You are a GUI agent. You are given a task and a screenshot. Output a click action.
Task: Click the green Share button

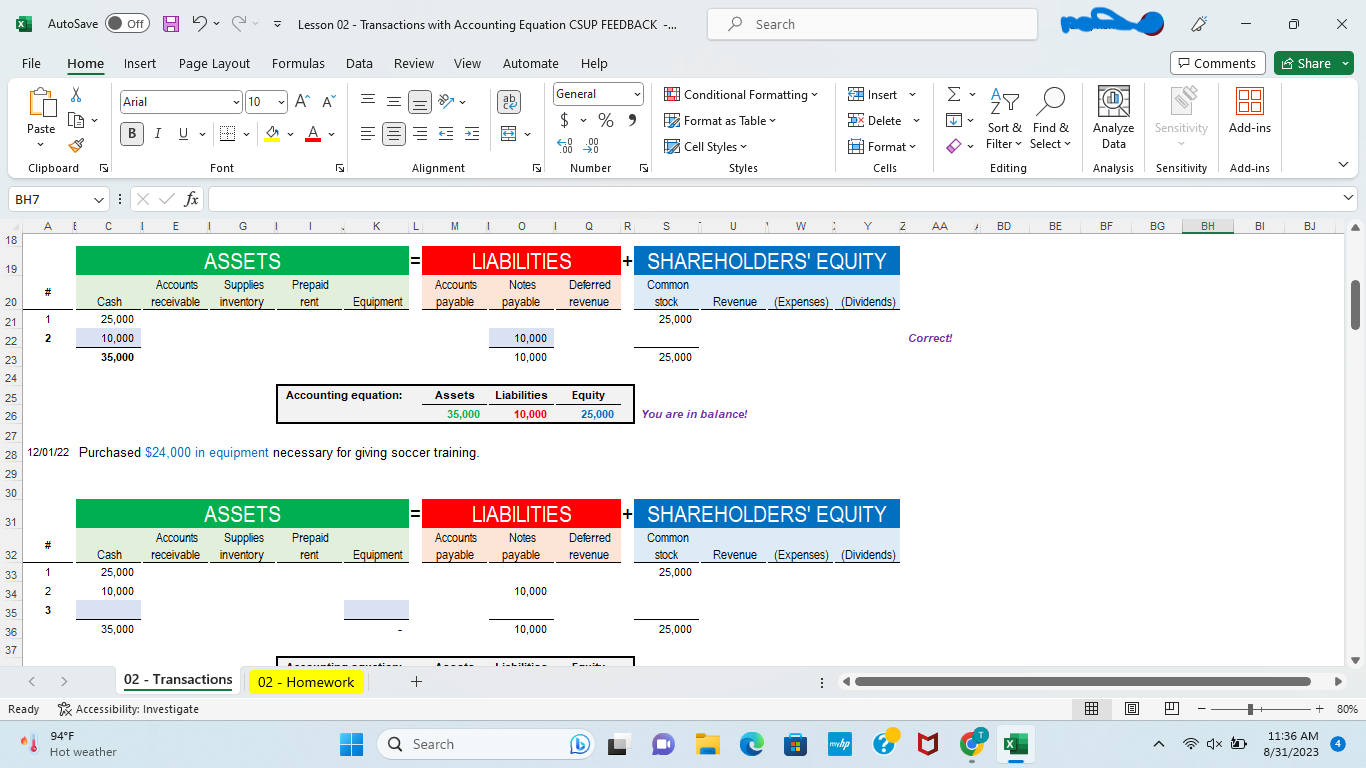(1313, 63)
